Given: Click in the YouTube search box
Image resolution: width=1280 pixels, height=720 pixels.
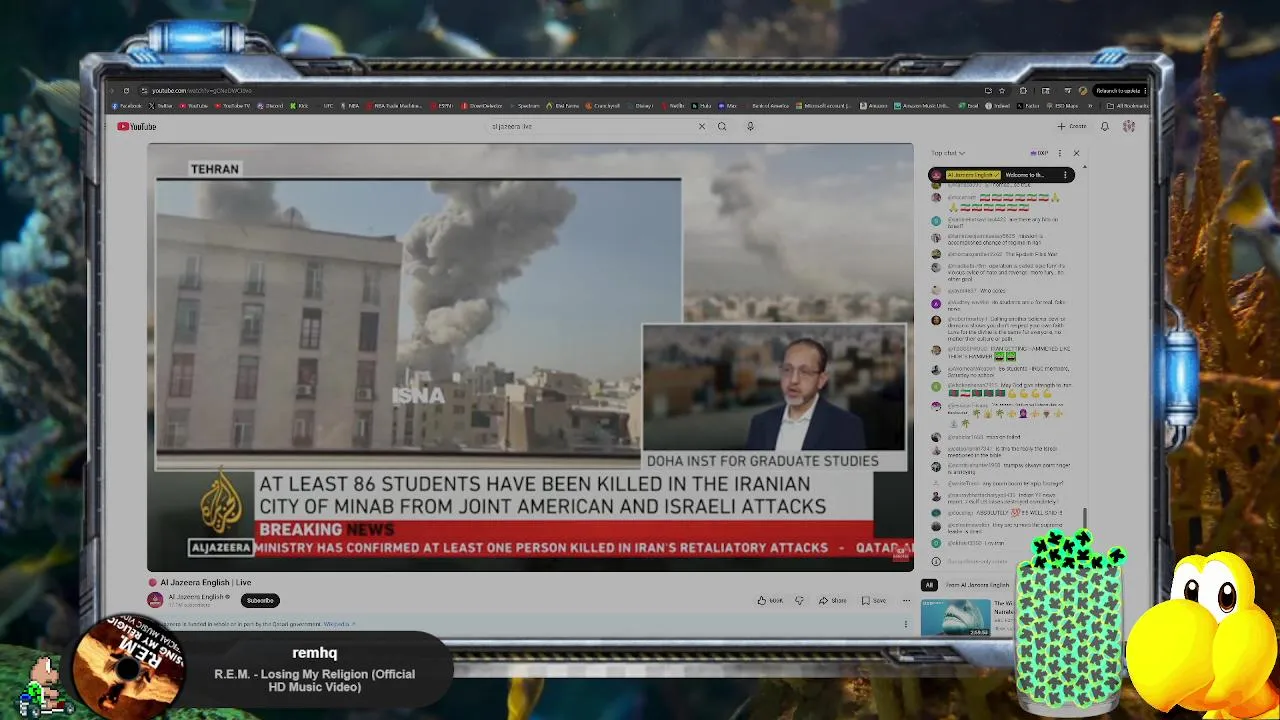Looking at the screenshot, I should (x=590, y=126).
